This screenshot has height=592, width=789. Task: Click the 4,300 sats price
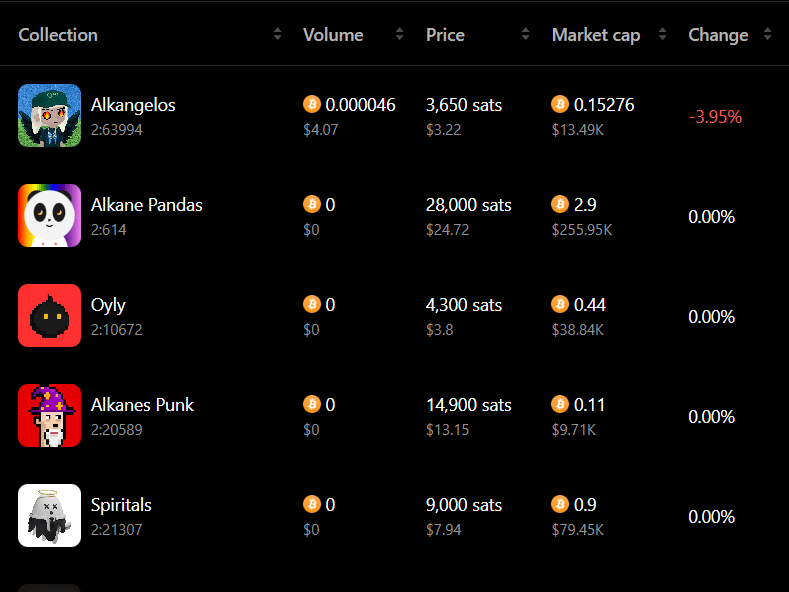[x=464, y=305]
